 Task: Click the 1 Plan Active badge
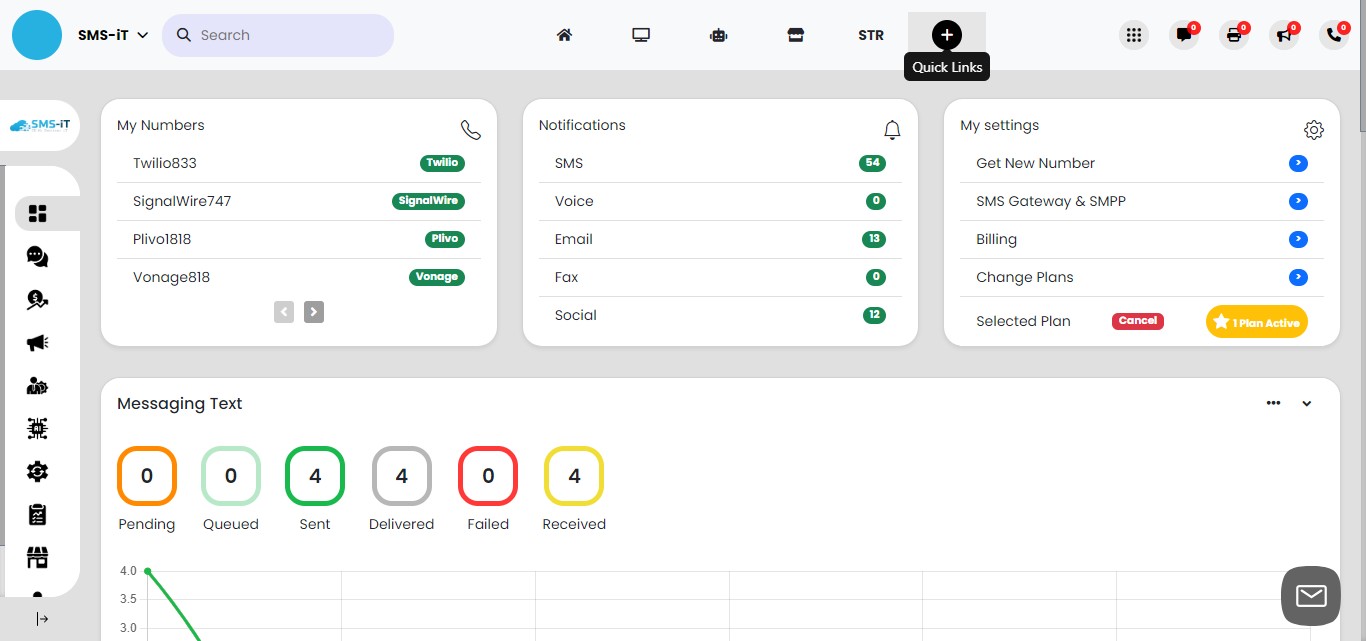(x=1257, y=322)
